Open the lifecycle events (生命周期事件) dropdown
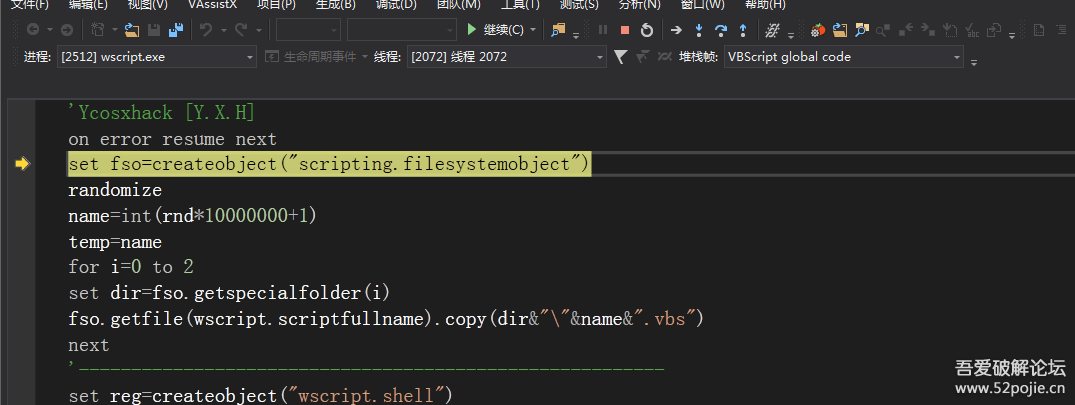1075x405 pixels. point(317,57)
